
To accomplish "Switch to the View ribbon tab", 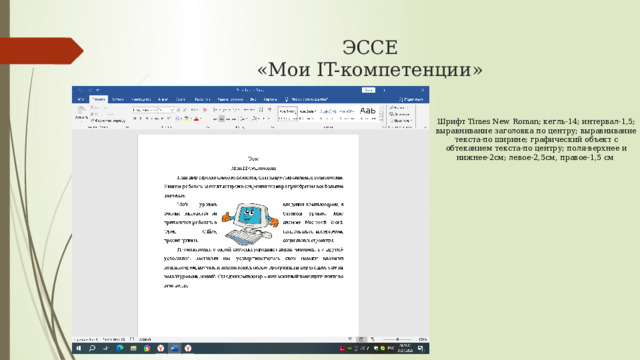I will [x=253, y=99].
